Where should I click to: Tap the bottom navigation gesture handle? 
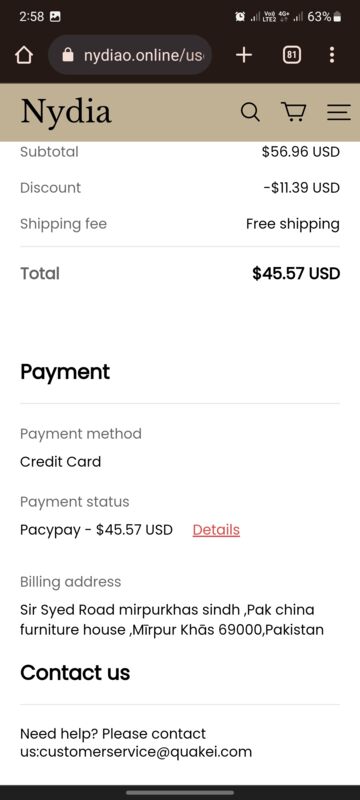tap(180, 792)
